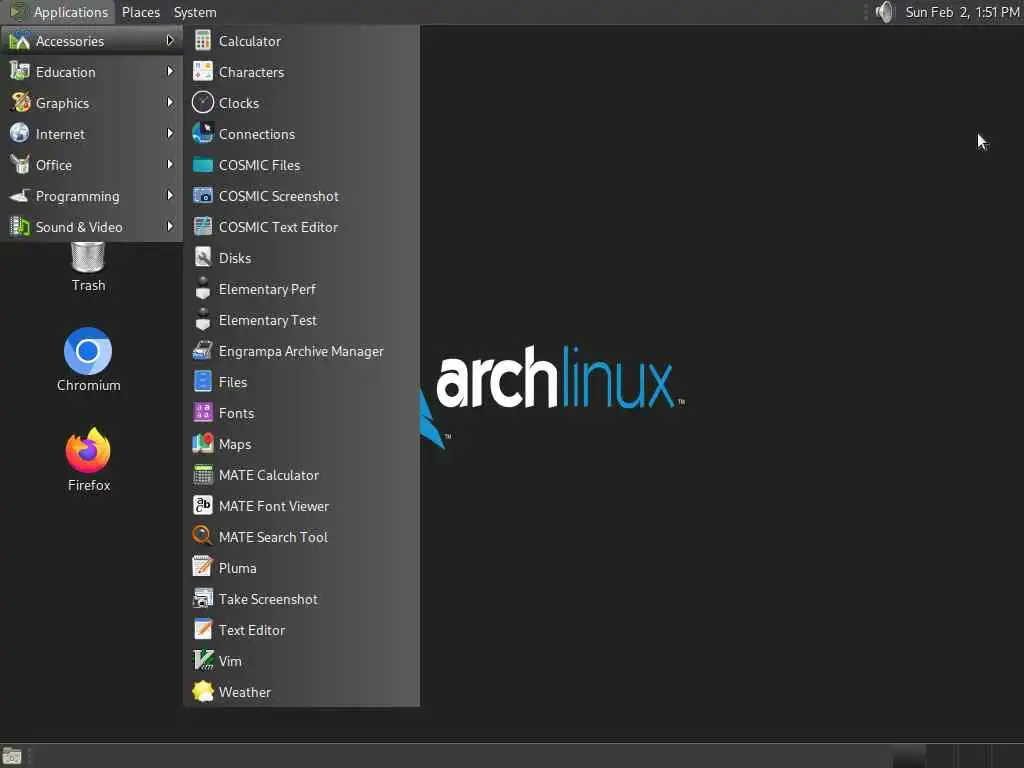Expand the Accessories submenu arrow
The width and height of the screenshot is (1024, 768).
click(x=170, y=40)
